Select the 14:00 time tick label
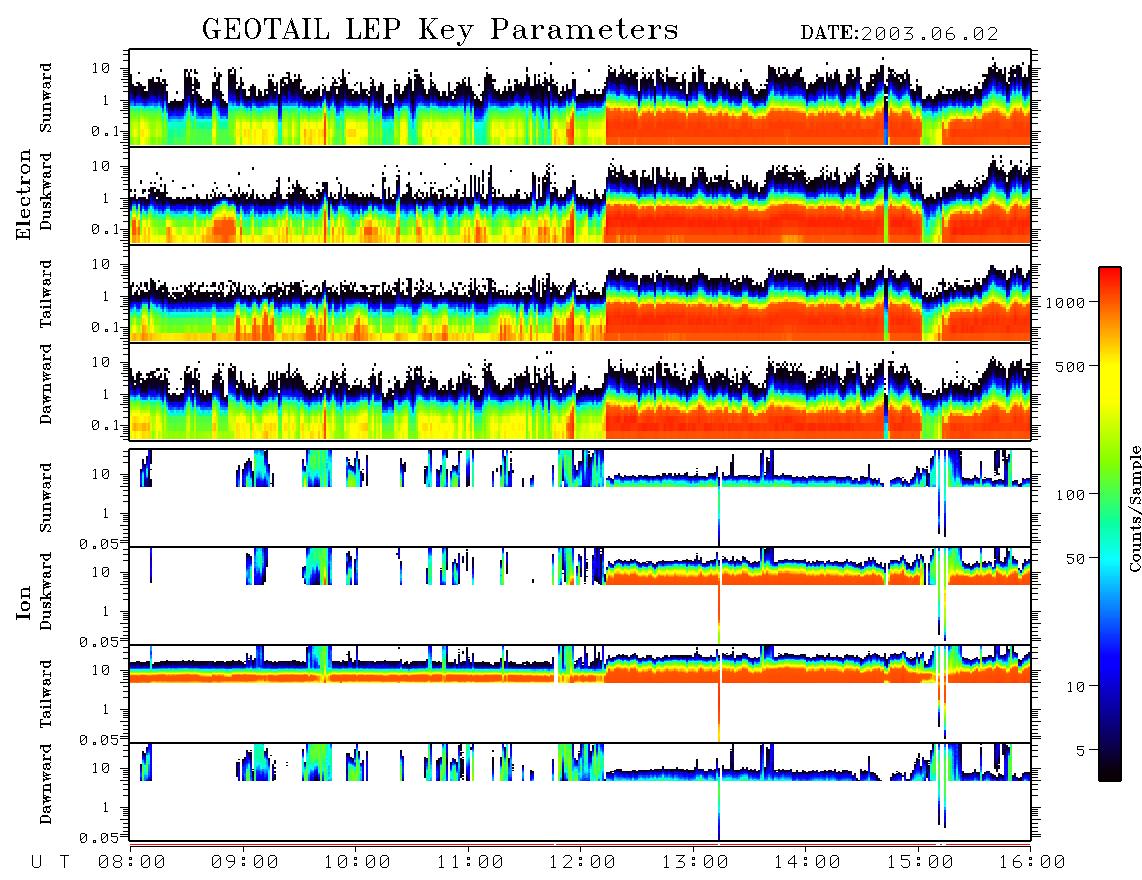The image size is (1142, 880). coord(807,862)
